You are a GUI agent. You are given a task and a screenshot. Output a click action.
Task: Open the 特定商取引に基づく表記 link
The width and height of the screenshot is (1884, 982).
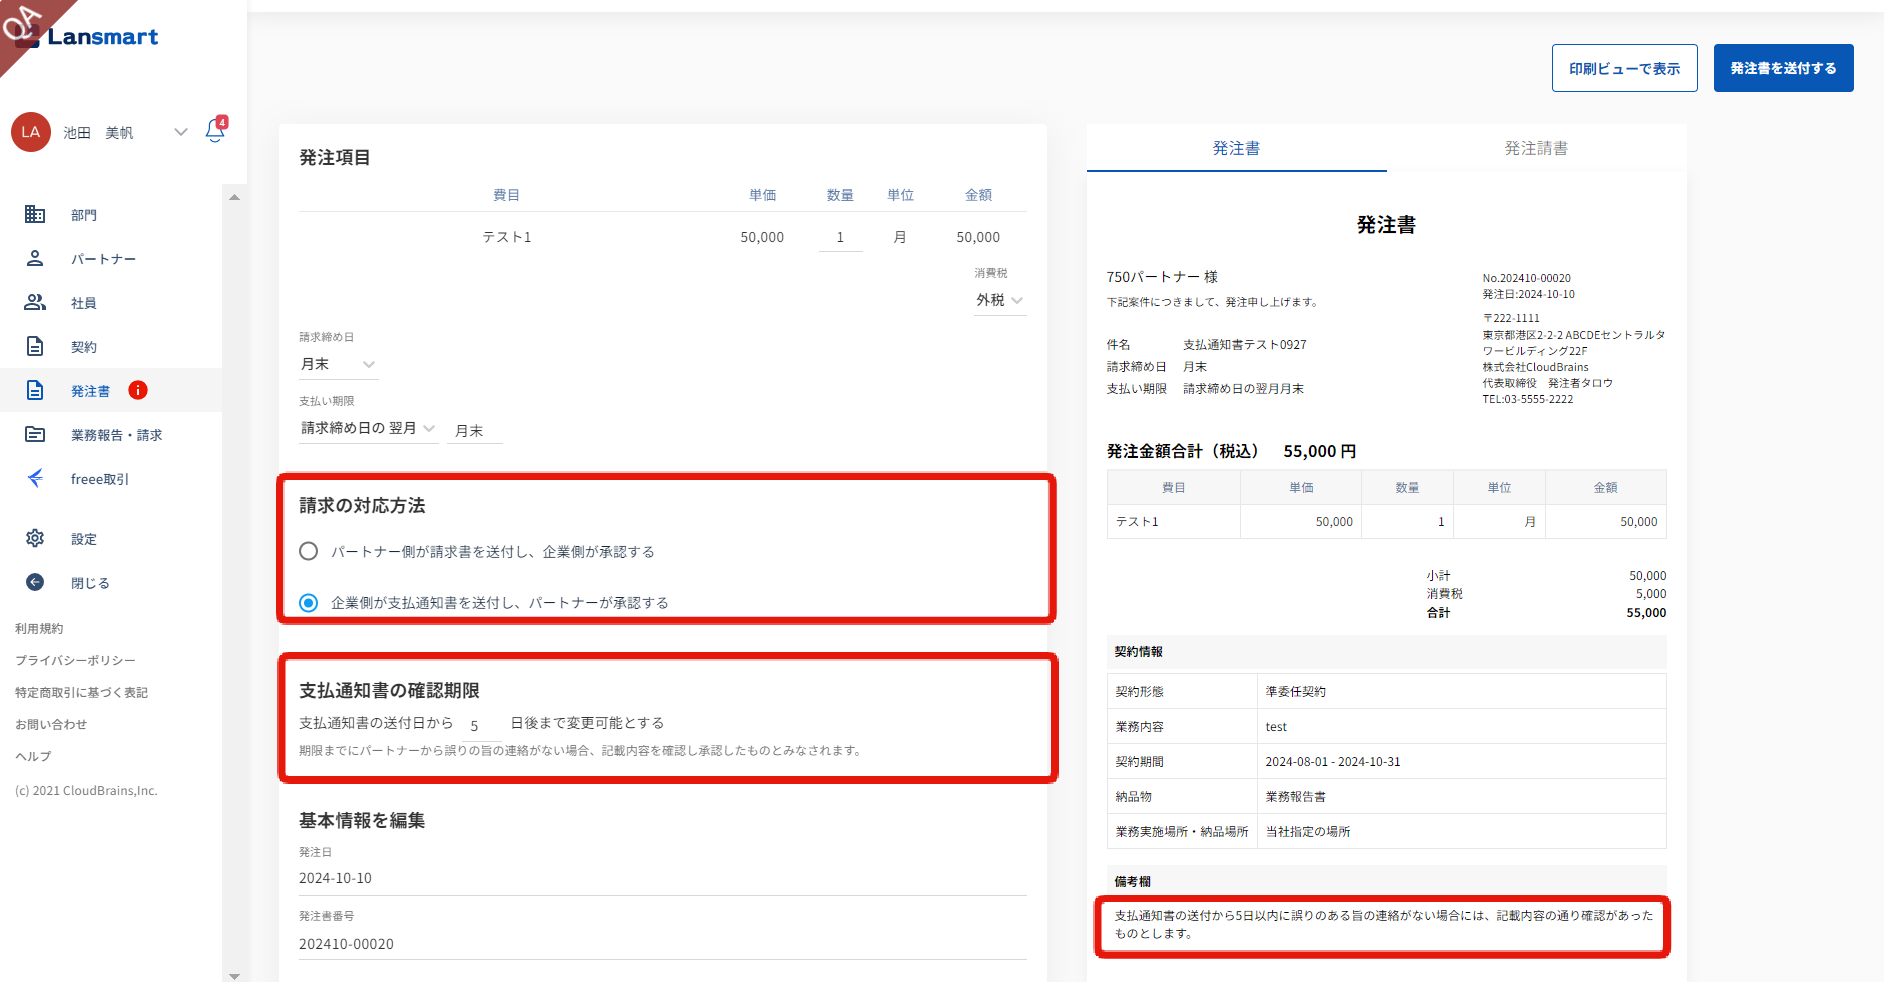81,692
